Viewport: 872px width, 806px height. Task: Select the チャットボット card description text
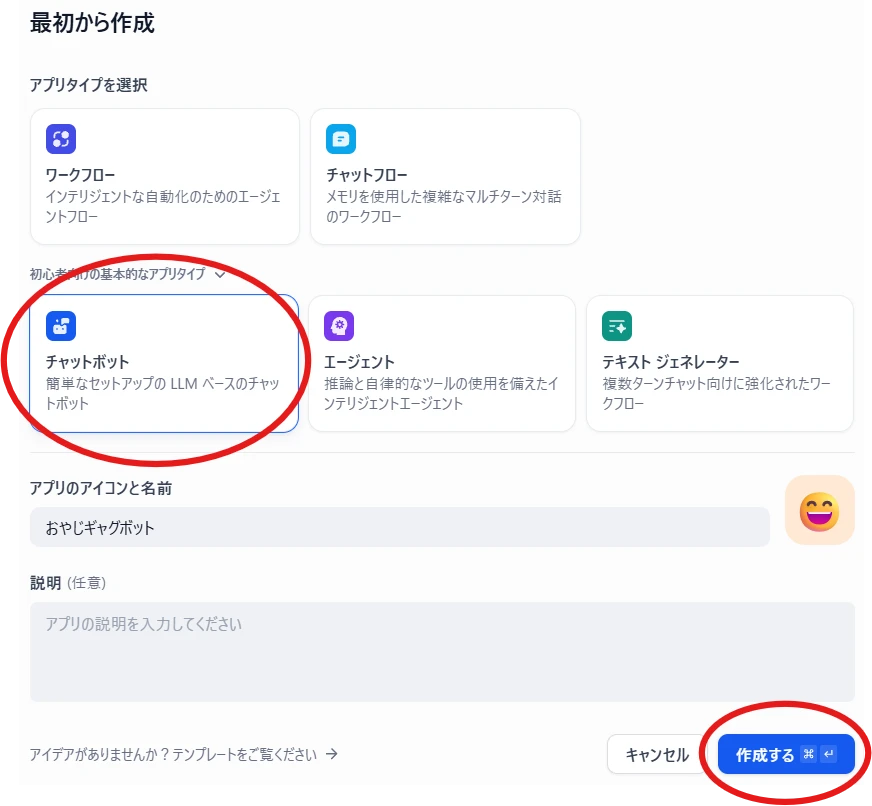click(162, 394)
